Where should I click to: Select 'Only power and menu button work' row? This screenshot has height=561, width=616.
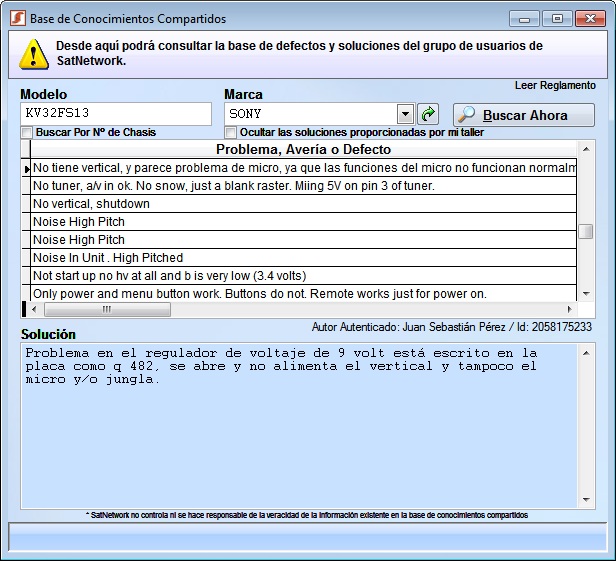click(300, 294)
